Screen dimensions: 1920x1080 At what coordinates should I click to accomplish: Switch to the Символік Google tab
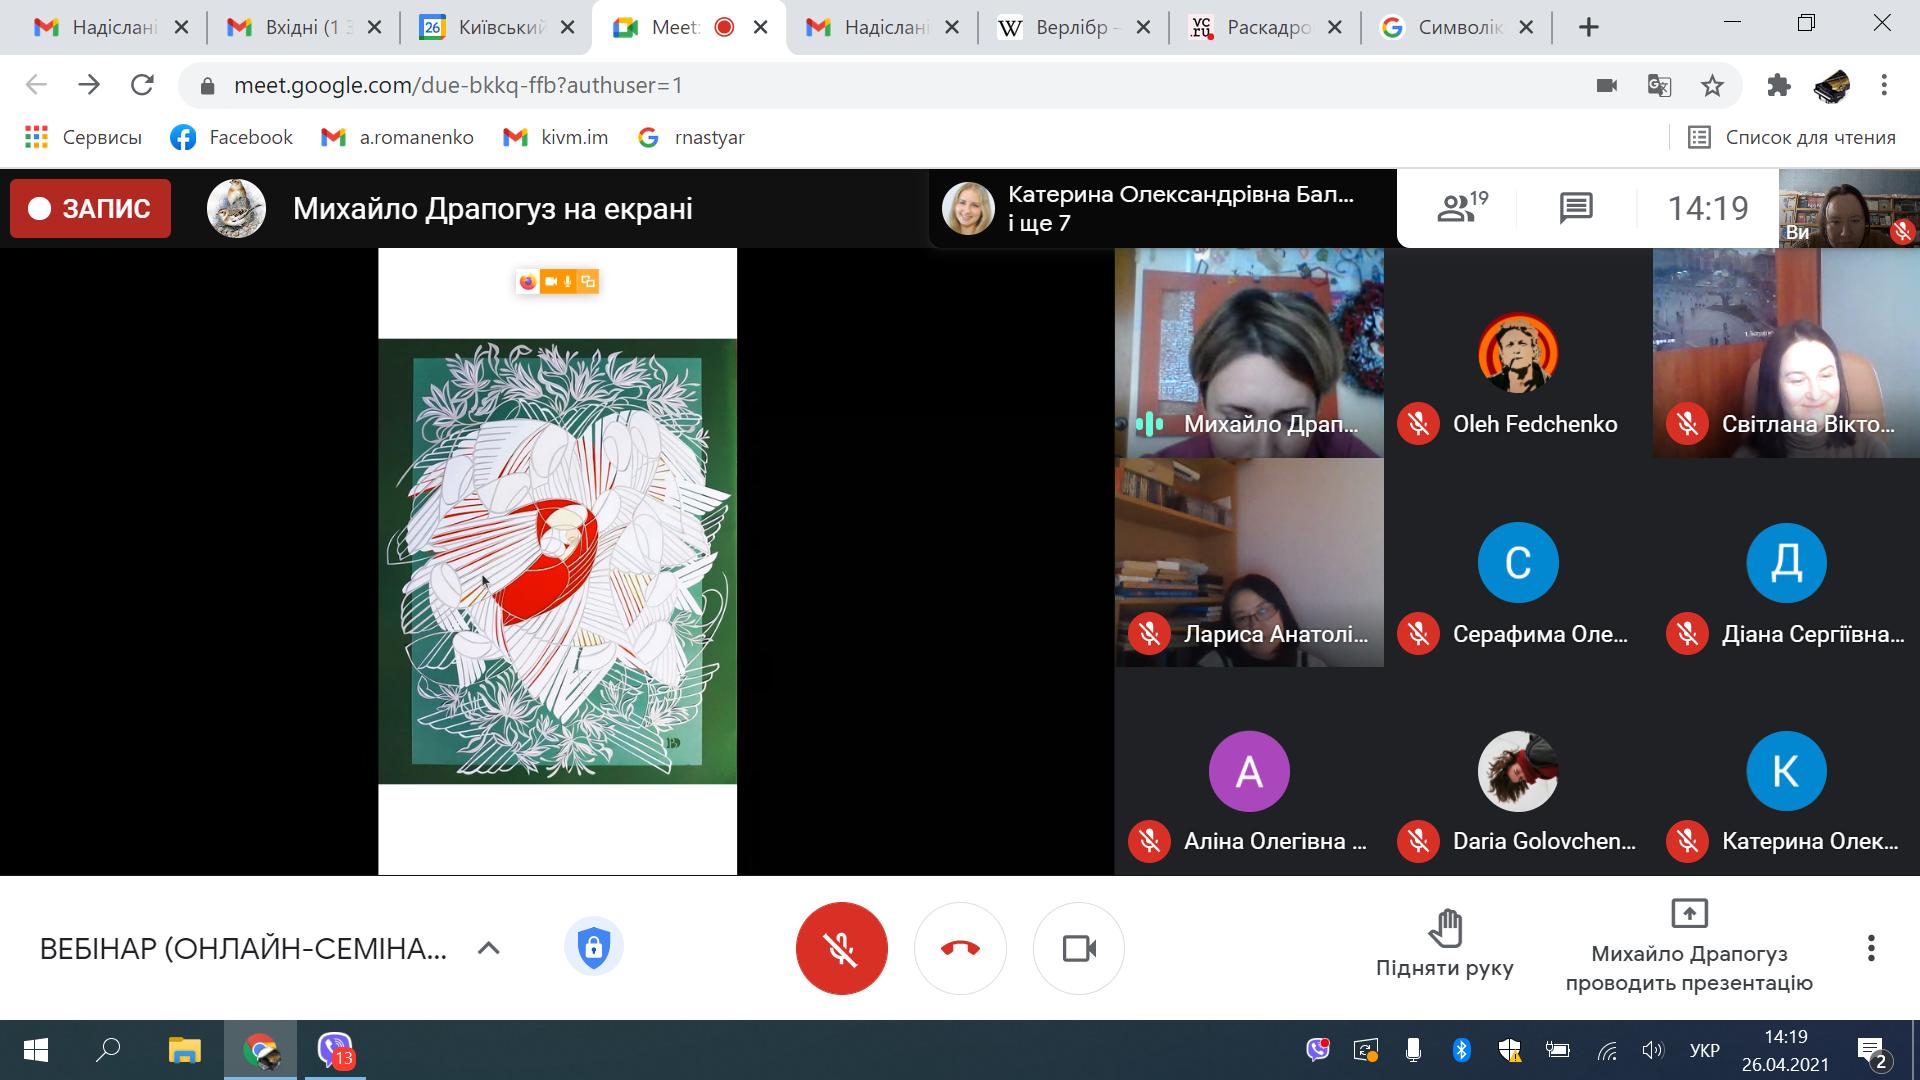coord(1456,27)
